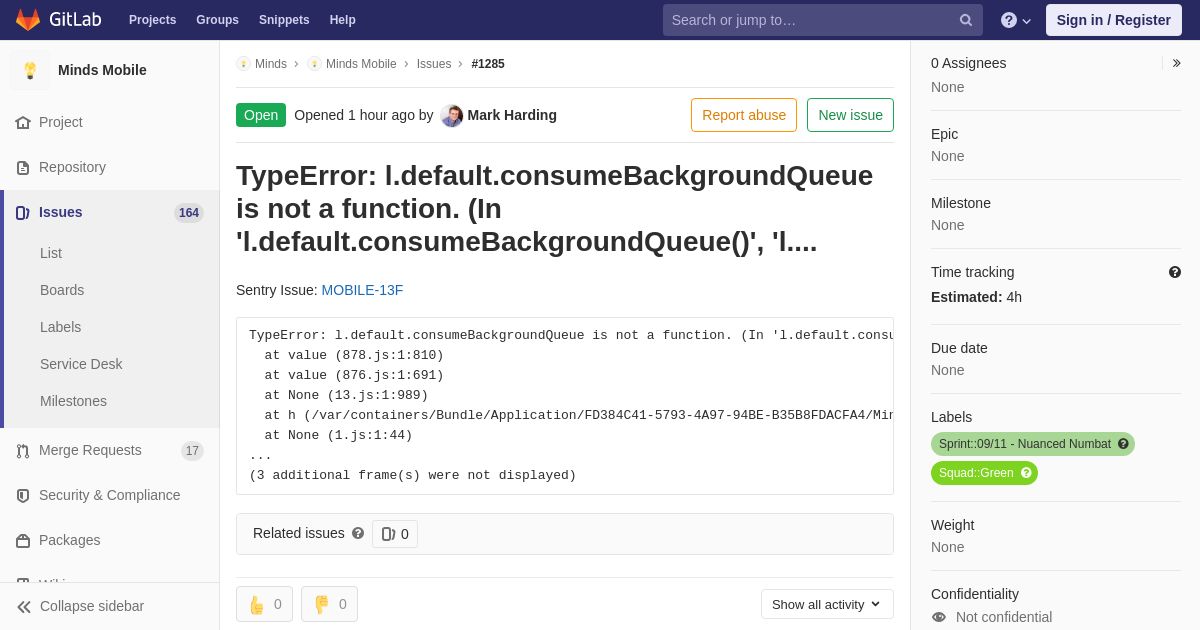Select the Issues icon in sidebar
This screenshot has height=630, width=1200.
pyautogui.click(x=23, y=212)
